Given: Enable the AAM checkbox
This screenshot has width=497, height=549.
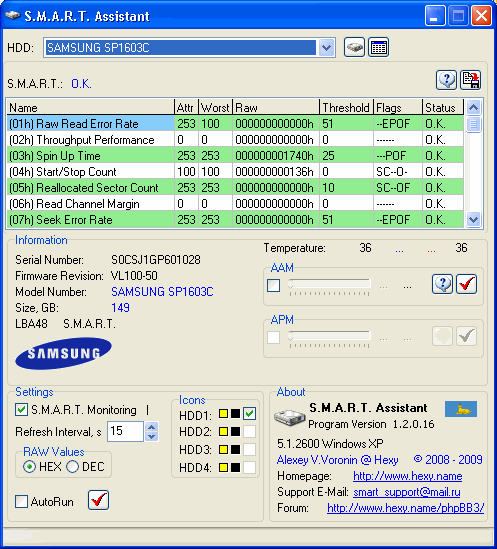Looking at the screenshot, I should [x=273, y=285].
